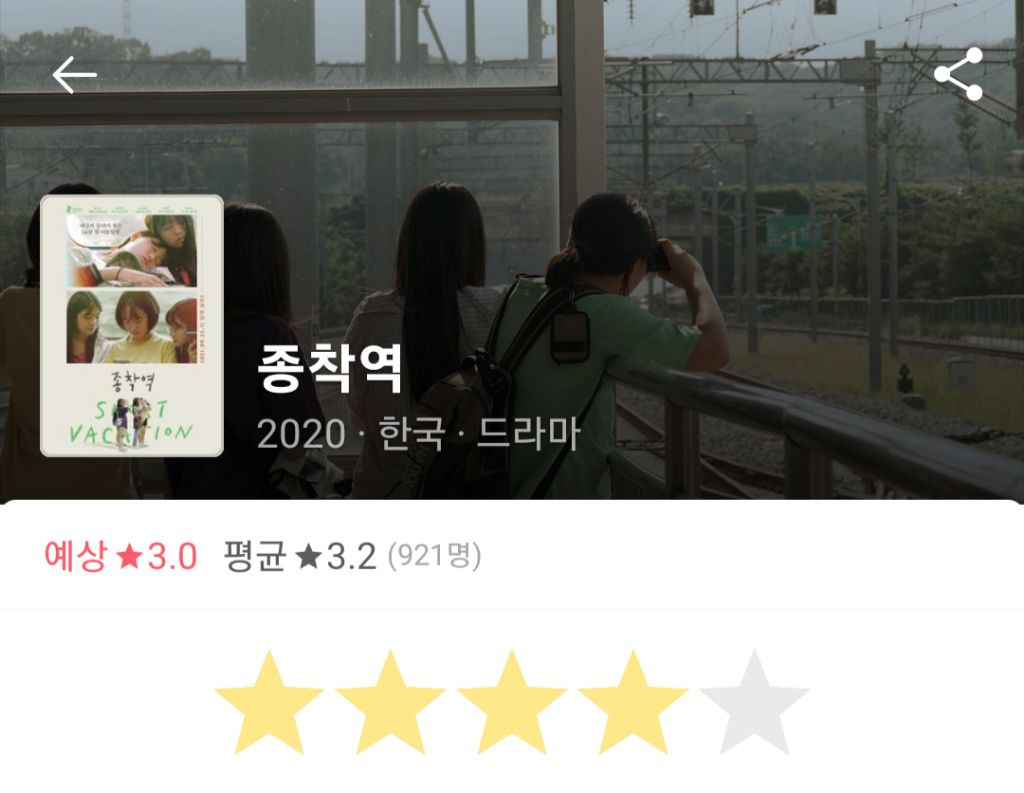Choose the fifth gray rating star
Image resolution: width=1024 pixels, height=793 pixels.
tap(754, 702)
